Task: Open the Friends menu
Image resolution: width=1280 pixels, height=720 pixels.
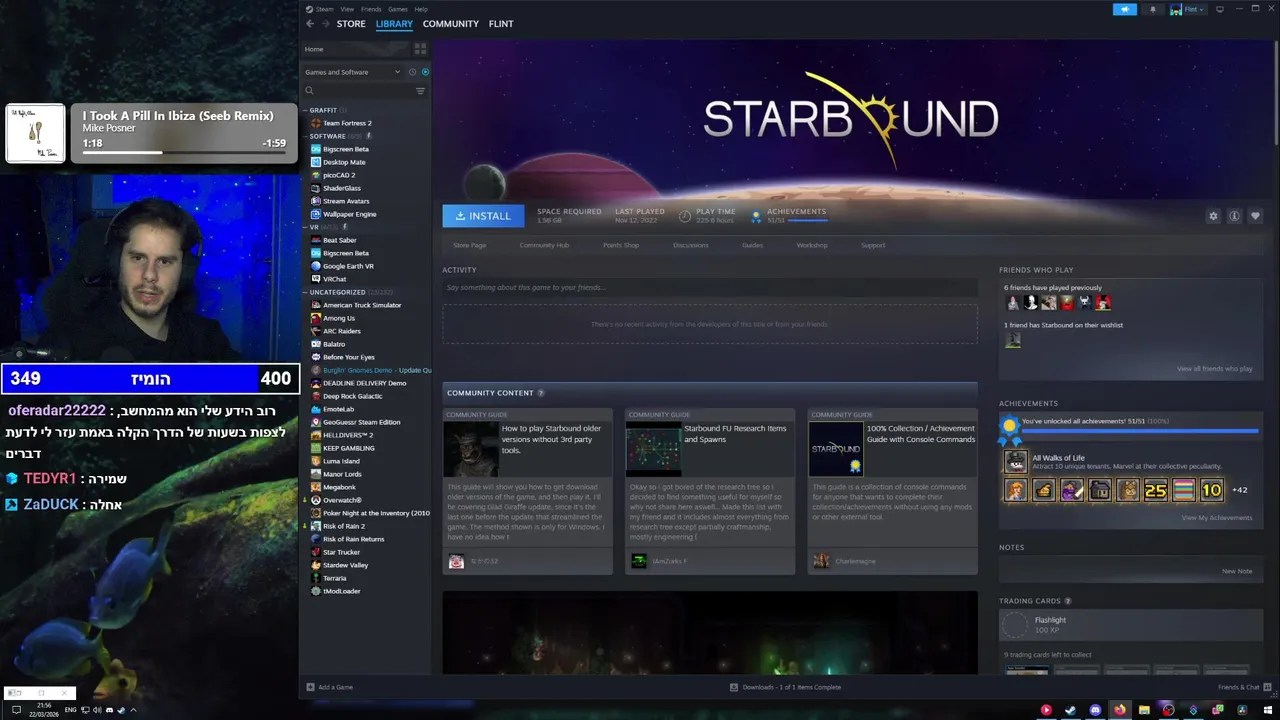Action: coord(371,9)
